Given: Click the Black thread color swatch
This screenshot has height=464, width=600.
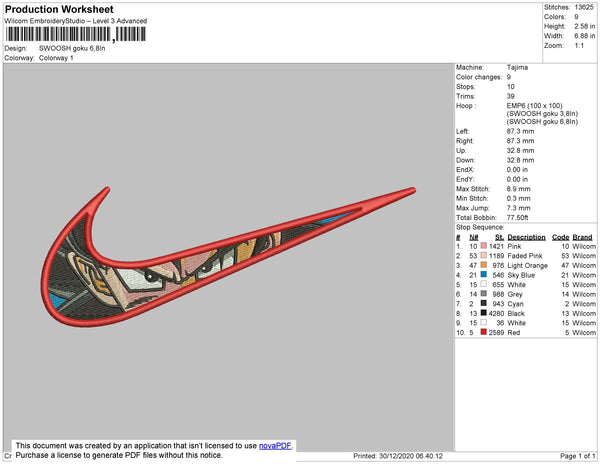Looking at the screenshot, I should 484,313.
